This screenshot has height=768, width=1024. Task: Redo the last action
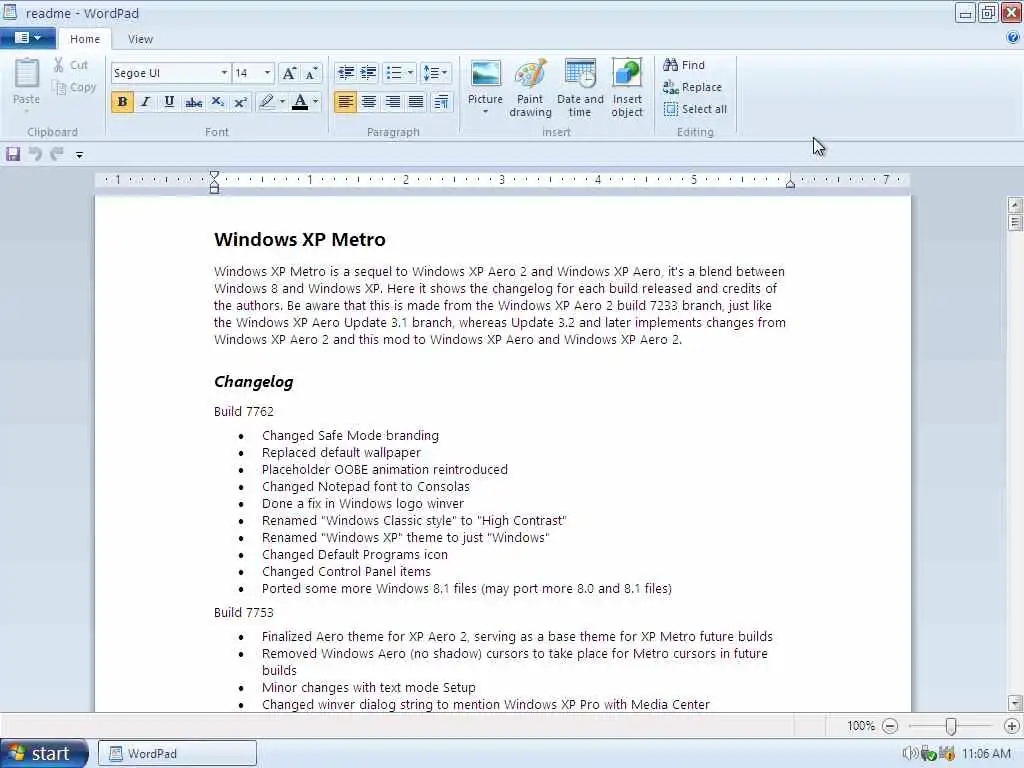click(57, 154)
